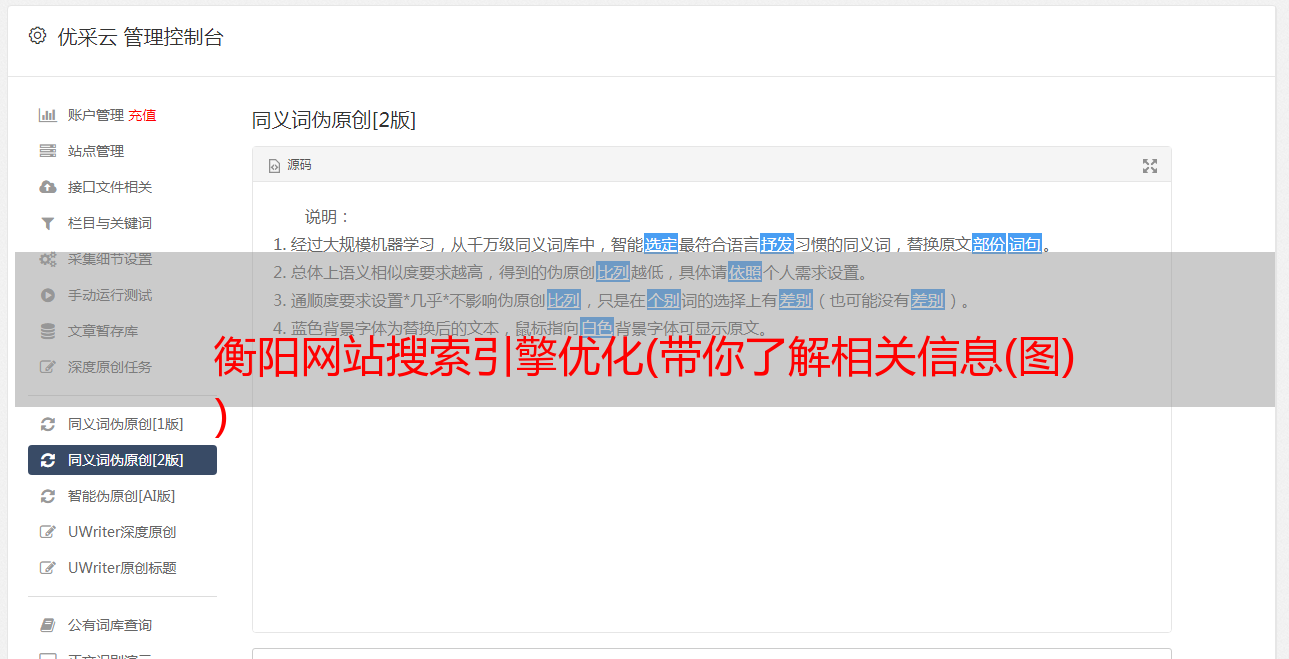Click the gear icon beside 优采云 管理控制台
Screen dimensions: 1289x659
coord(37,36)
